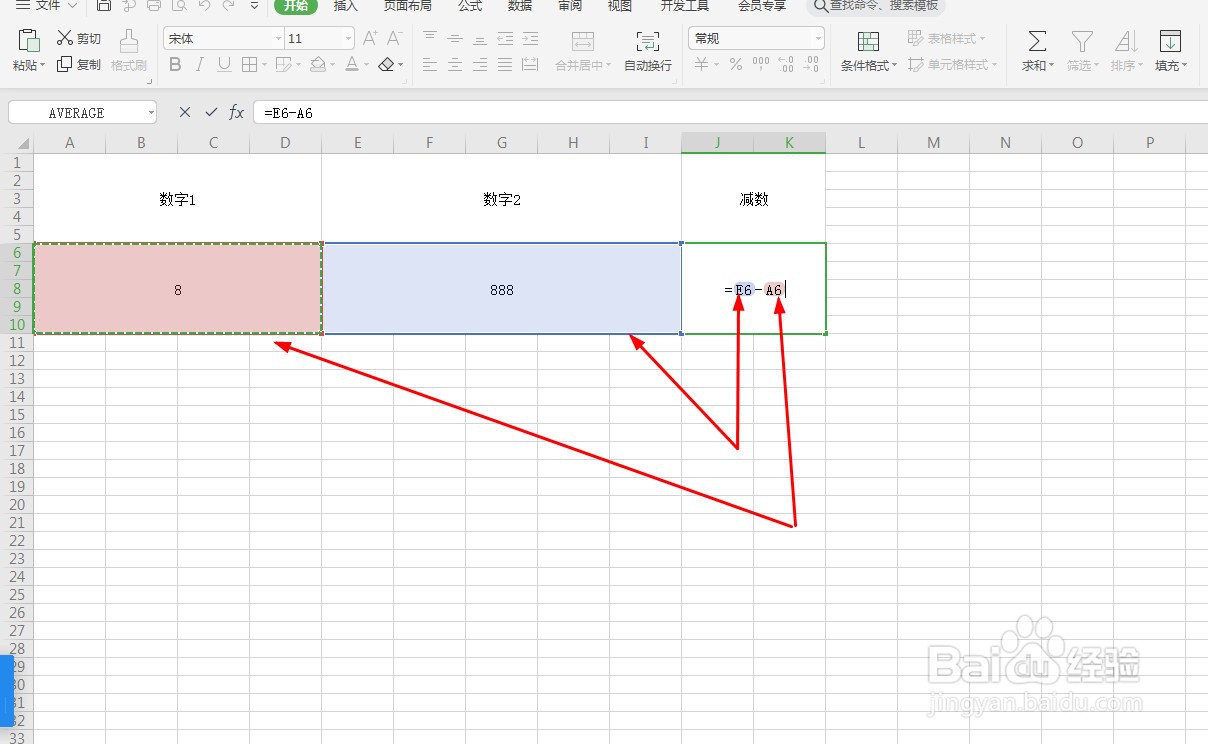Screen dimensions: 1208x744
Task: Decrease font size with A- icon
Action: click(394, 38)
